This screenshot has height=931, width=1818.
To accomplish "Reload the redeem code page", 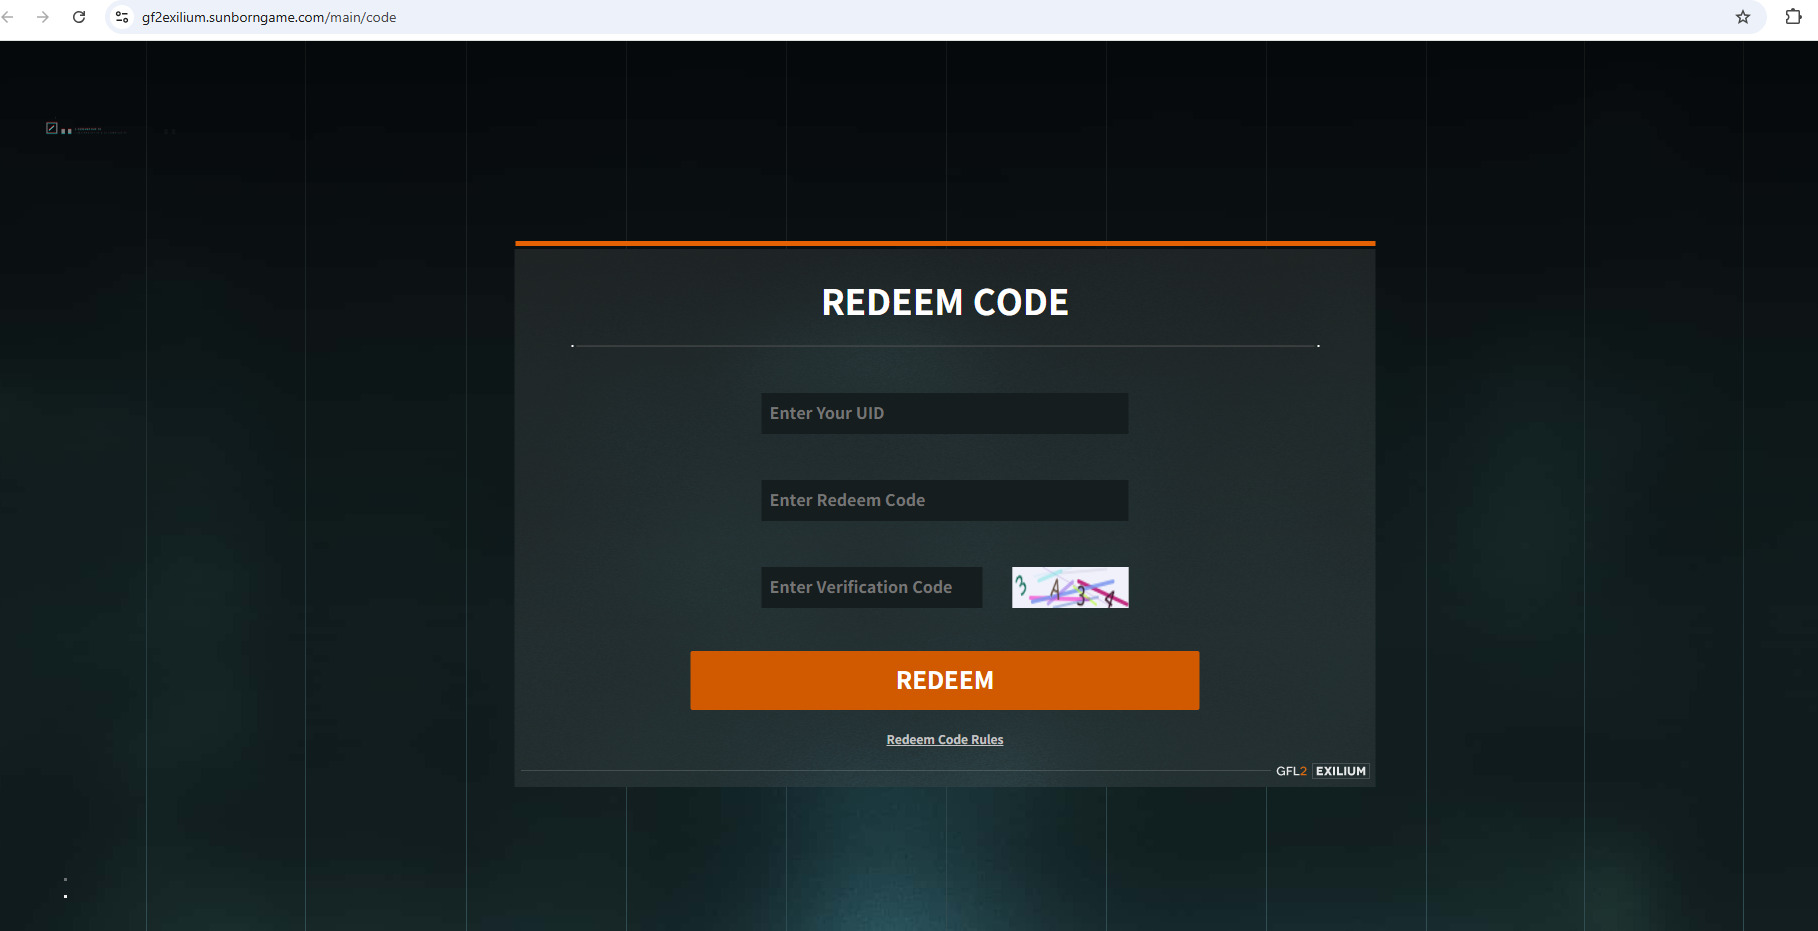I will (x=79, y=17).
